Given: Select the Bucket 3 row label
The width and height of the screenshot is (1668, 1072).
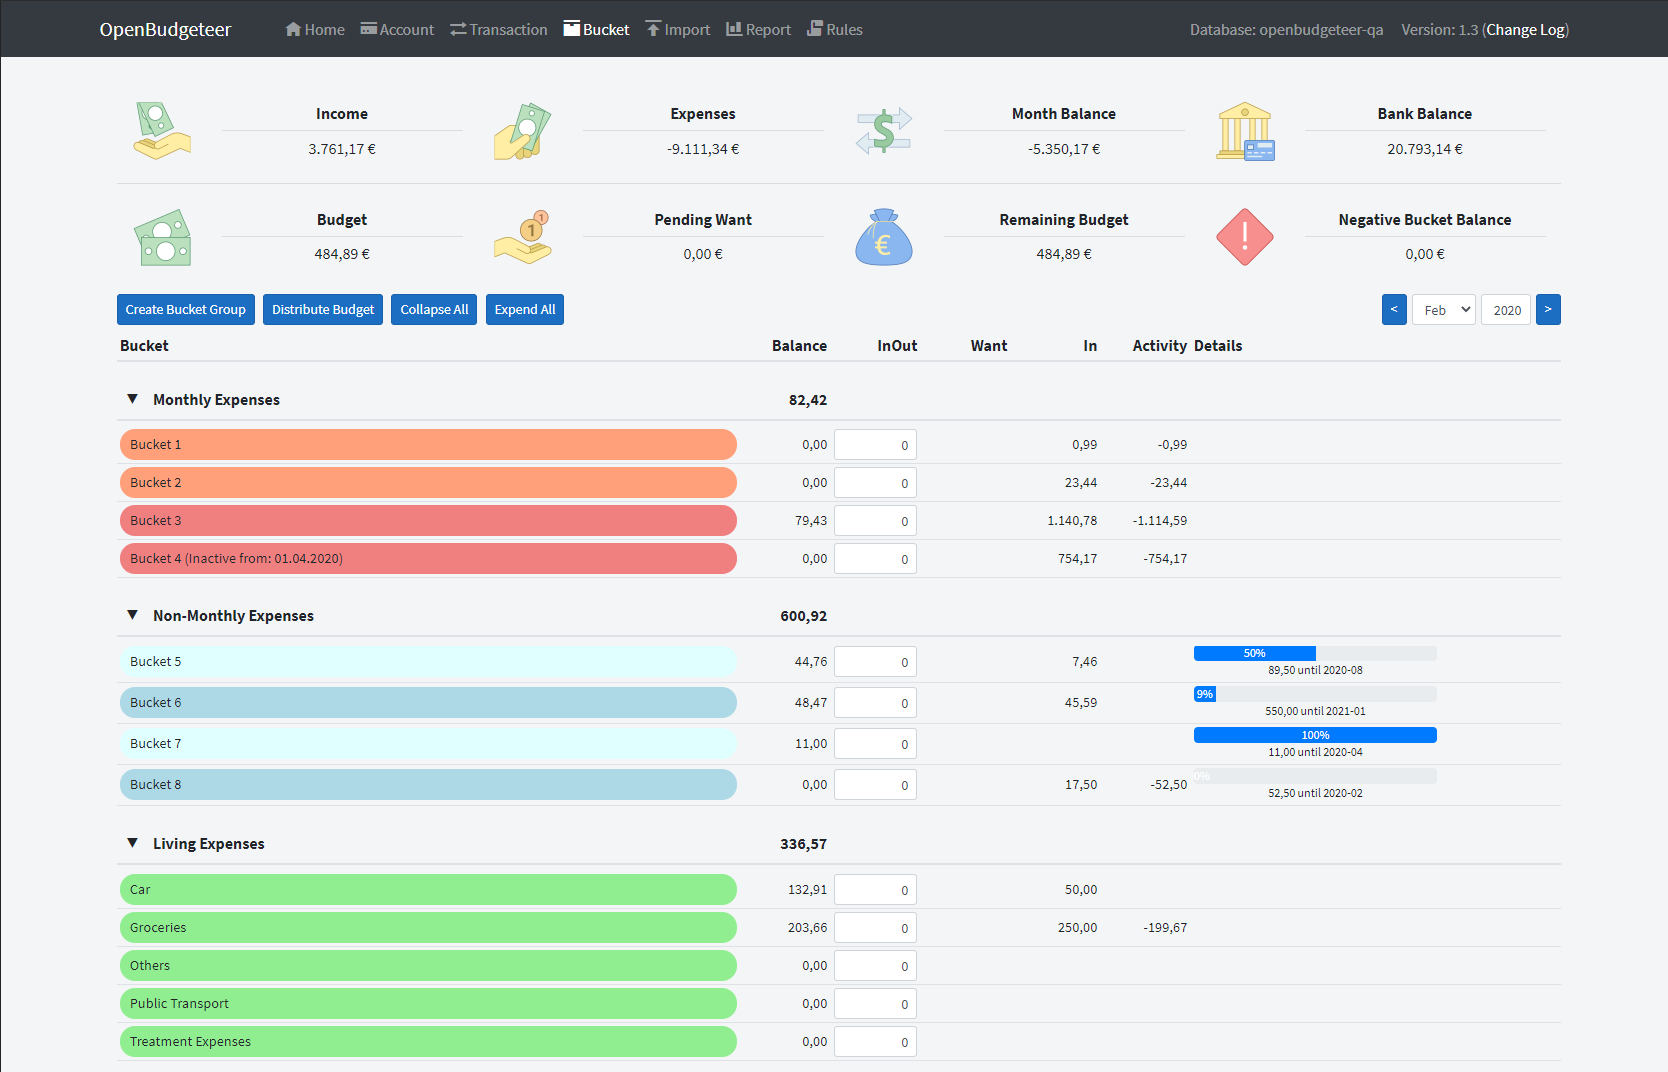Looking at the screenshot, I should tap(428, 521).
